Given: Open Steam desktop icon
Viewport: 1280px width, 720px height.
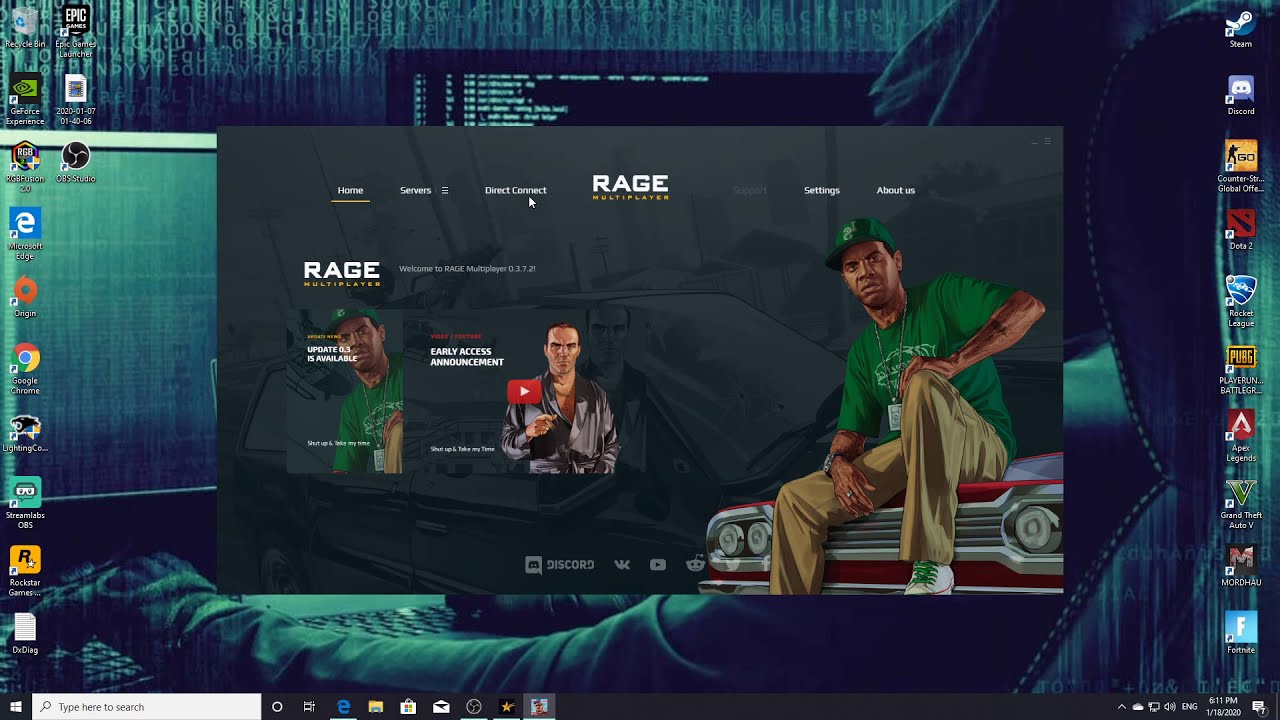Looking at the screenshot, I should (x=1241, y=28).
